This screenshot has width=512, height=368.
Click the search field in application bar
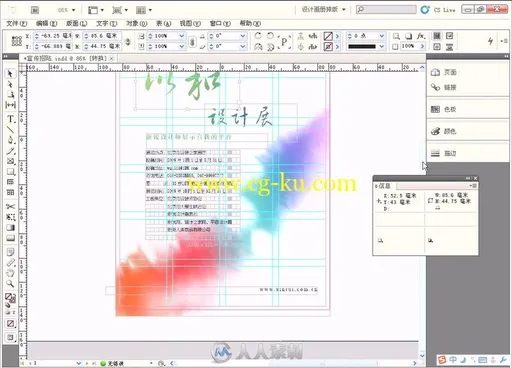coord(386,9)
